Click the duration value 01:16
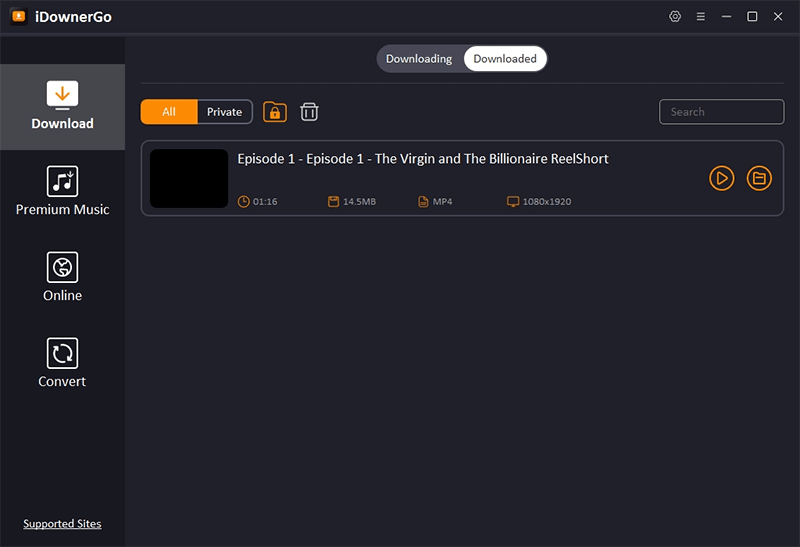Viewport: 800px width, 547px height. click(265, 202)
